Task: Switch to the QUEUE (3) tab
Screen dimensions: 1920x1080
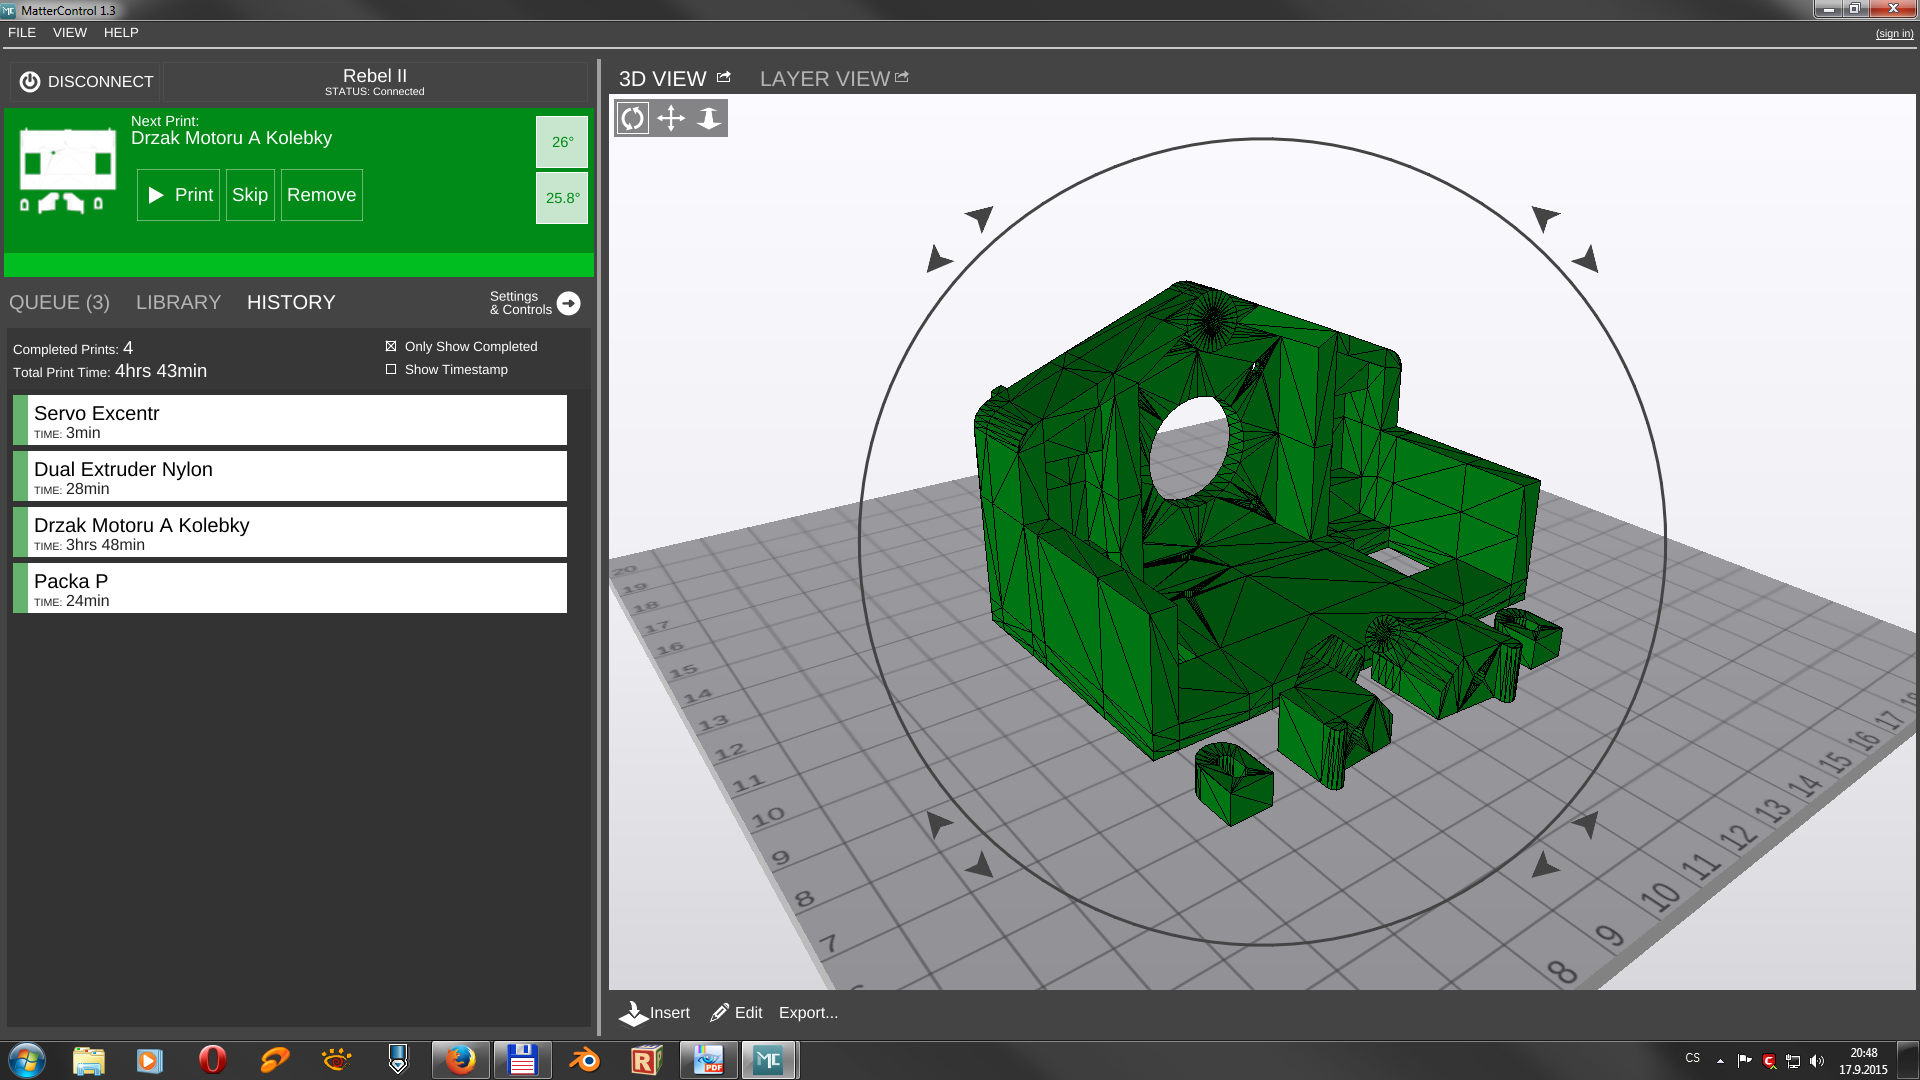Action: (x=59, y=303)
